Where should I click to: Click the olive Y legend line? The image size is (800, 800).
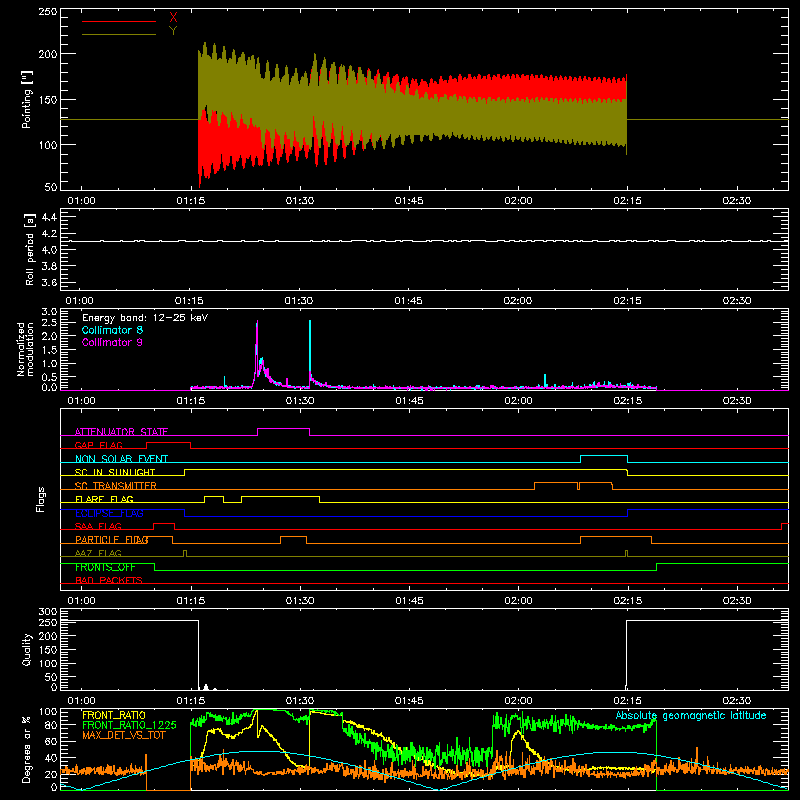tap(119, 34)
